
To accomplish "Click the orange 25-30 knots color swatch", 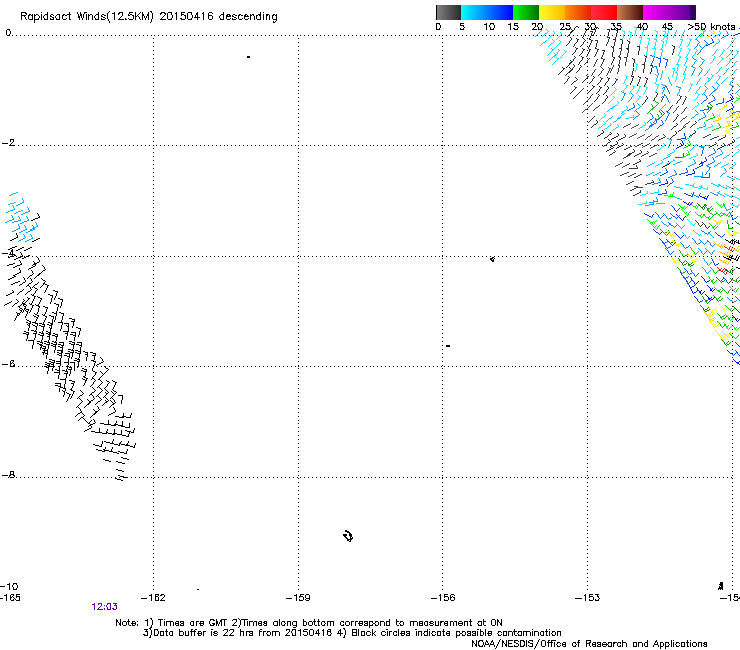I will [x=578, y=12].
